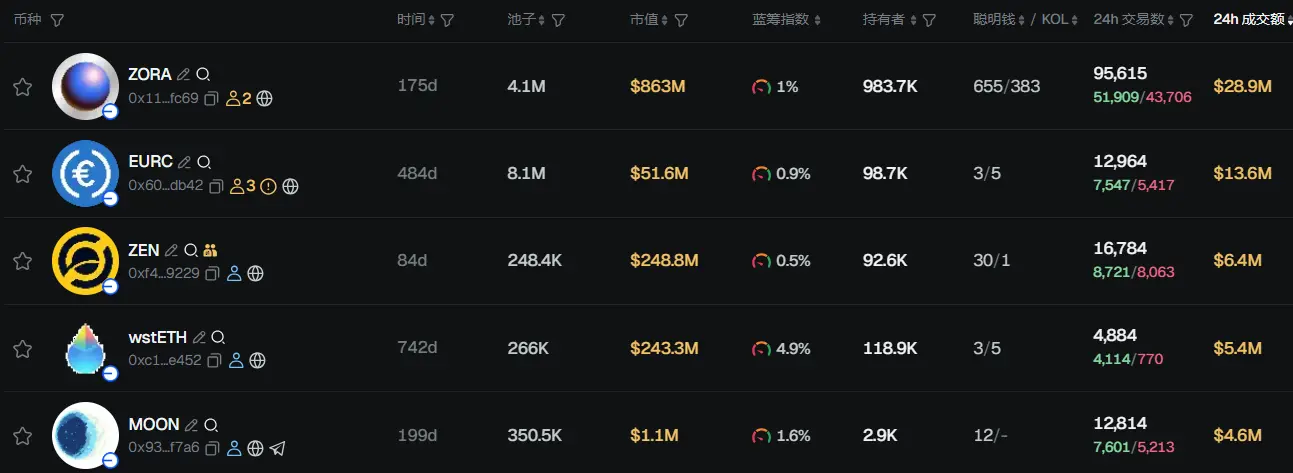Open MOON's Telegram paper-plane link

(277, 448)
